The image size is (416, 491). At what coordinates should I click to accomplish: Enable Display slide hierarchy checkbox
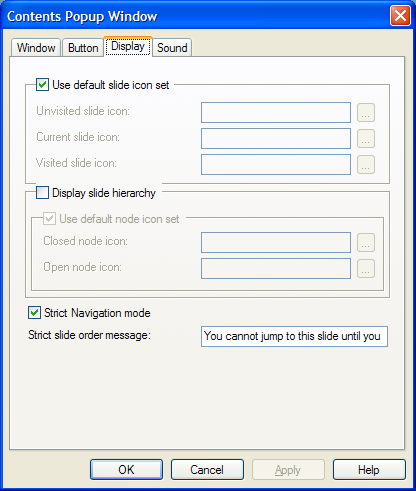click(x=42, y=193)
